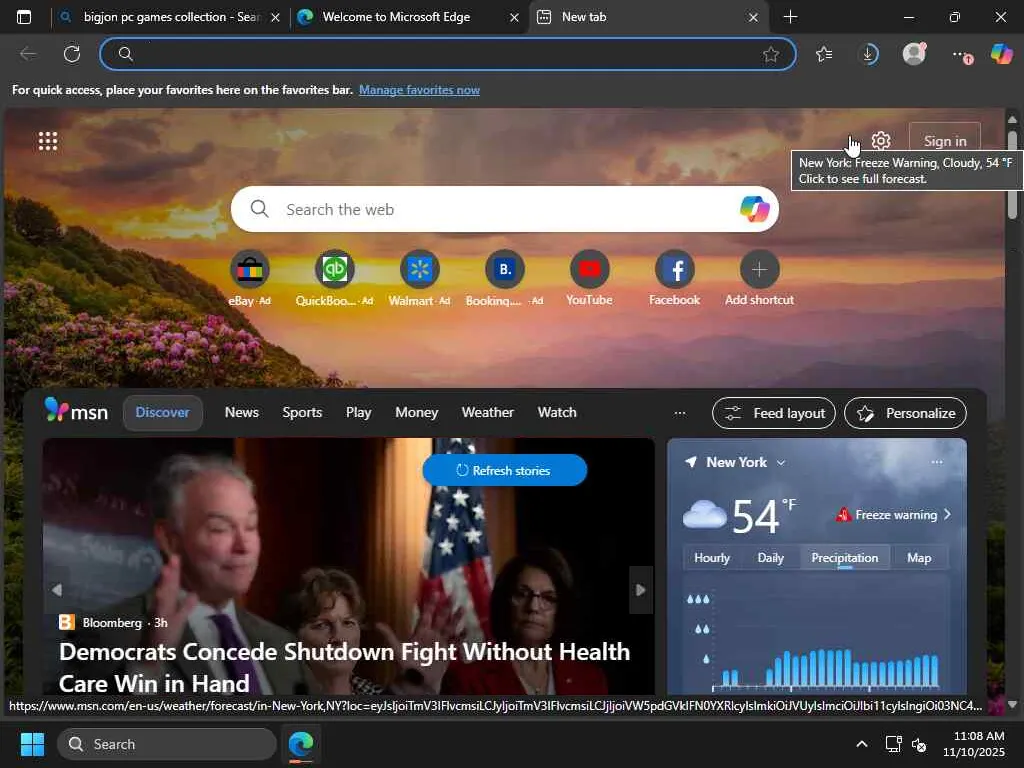Image resolution: width=1024 pixels, height=768 pixels.
Task: Close Welcome to Microsoft Edge tab
Action: (514, 18)
